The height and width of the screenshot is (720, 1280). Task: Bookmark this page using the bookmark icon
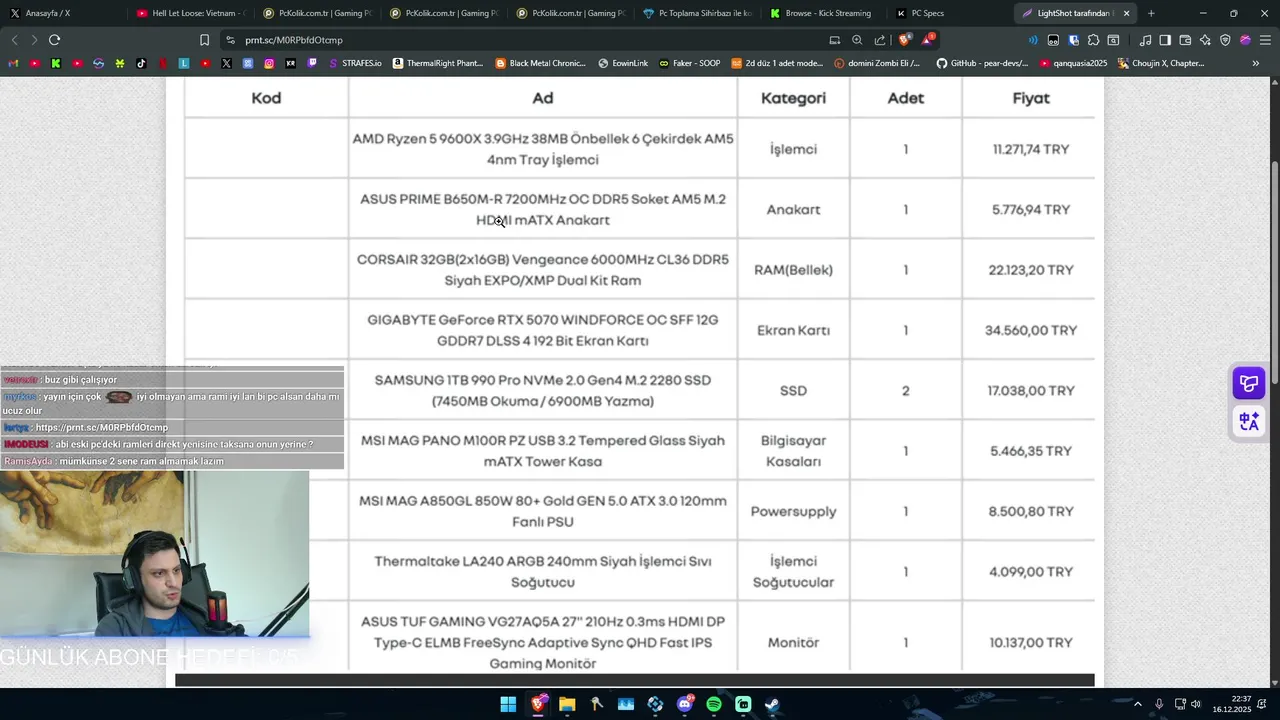[204, 40]
